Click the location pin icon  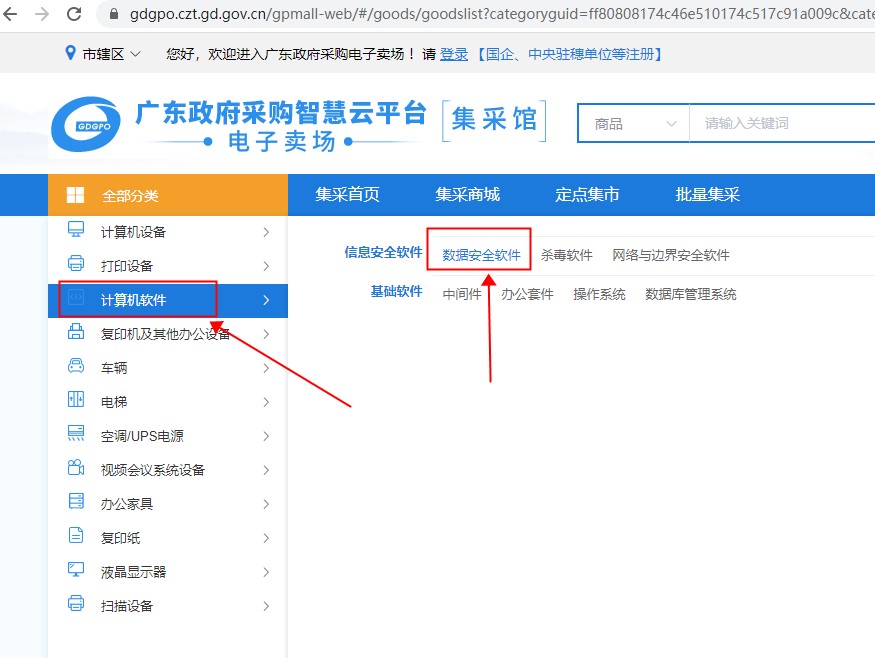pyautogui.click(x=70, y=53)
